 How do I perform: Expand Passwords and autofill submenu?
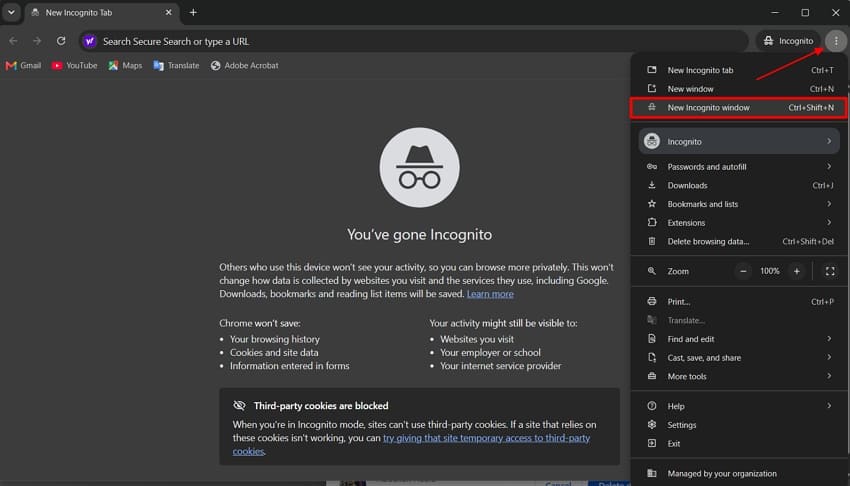click(739, 167)
